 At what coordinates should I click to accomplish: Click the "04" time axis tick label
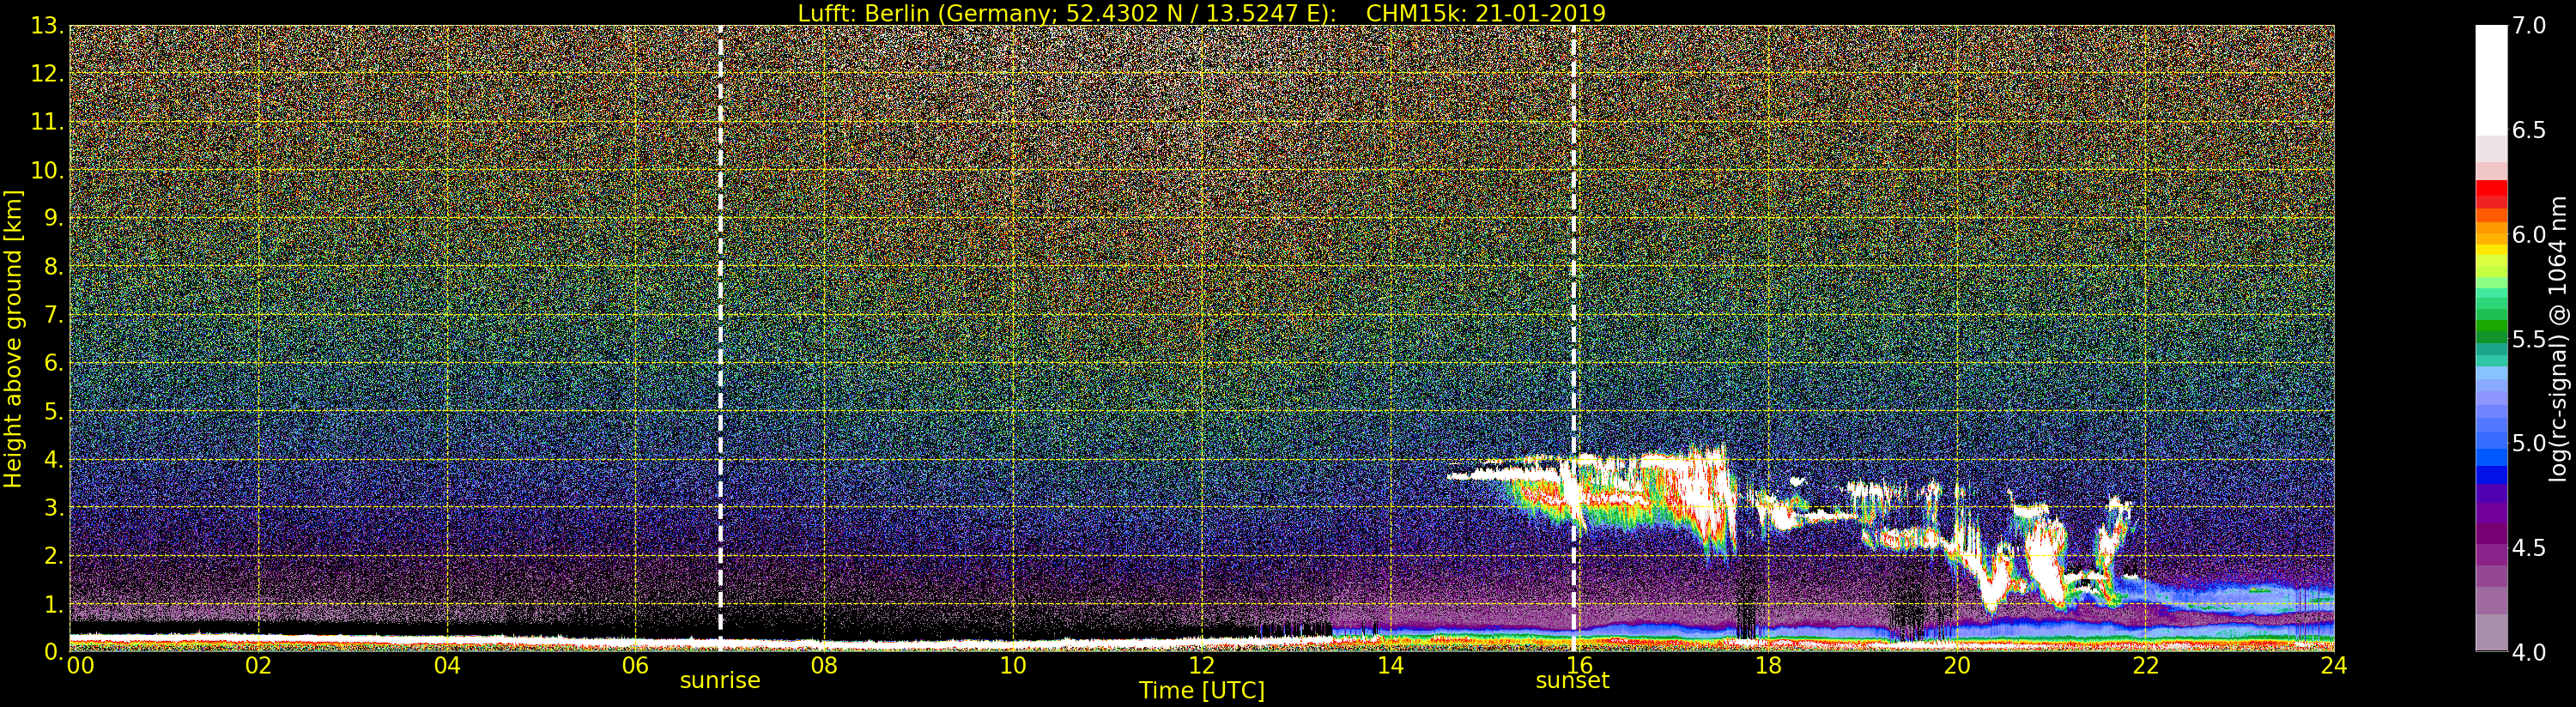click(447, 666)
